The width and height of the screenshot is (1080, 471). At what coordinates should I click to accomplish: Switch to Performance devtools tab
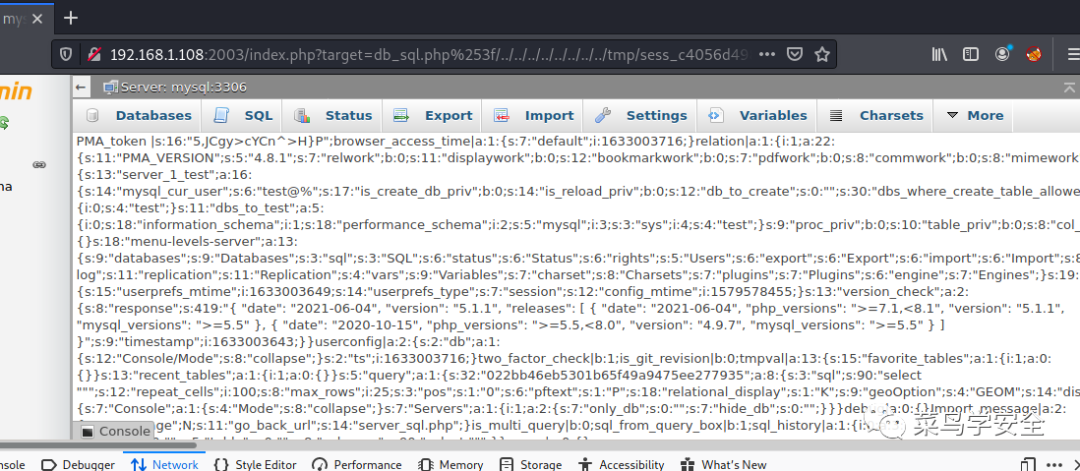(x=357, y=465)
